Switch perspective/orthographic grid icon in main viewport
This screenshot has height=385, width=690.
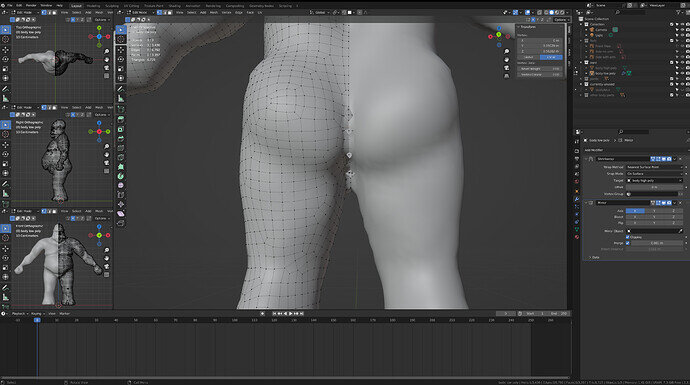[x=506, y=76]
